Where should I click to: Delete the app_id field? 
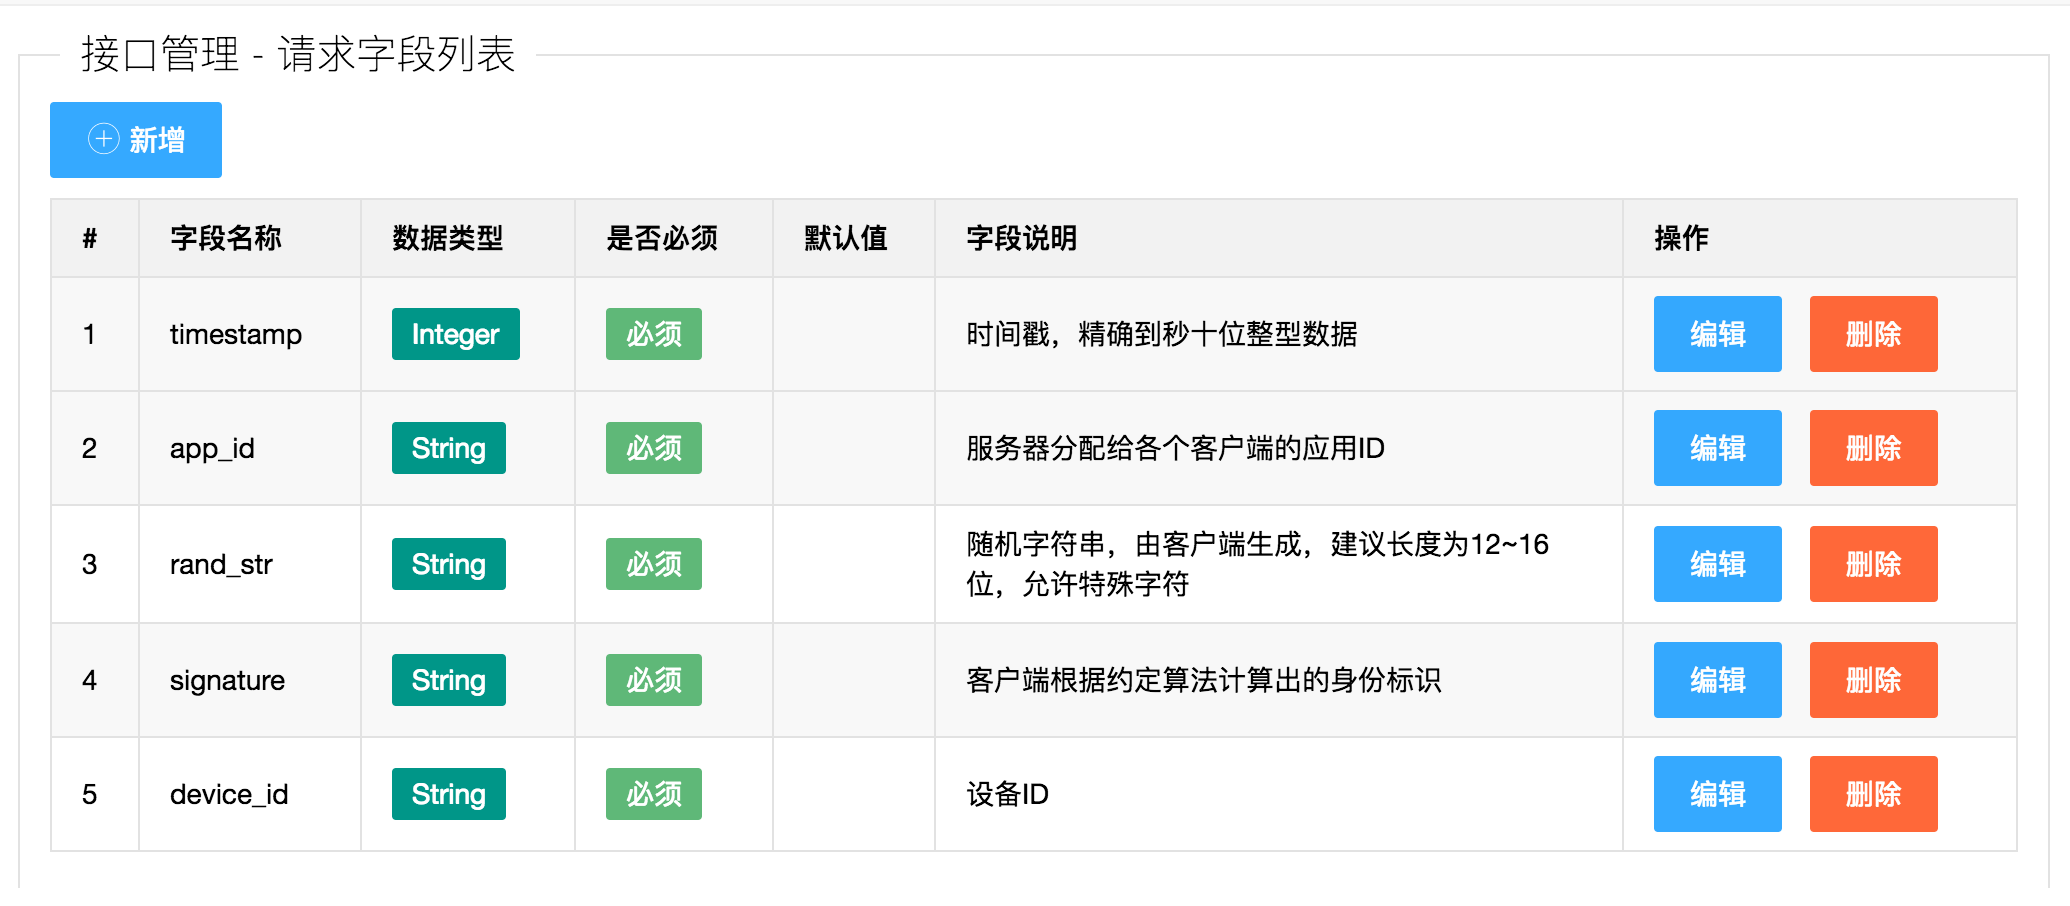point(1872,448)
